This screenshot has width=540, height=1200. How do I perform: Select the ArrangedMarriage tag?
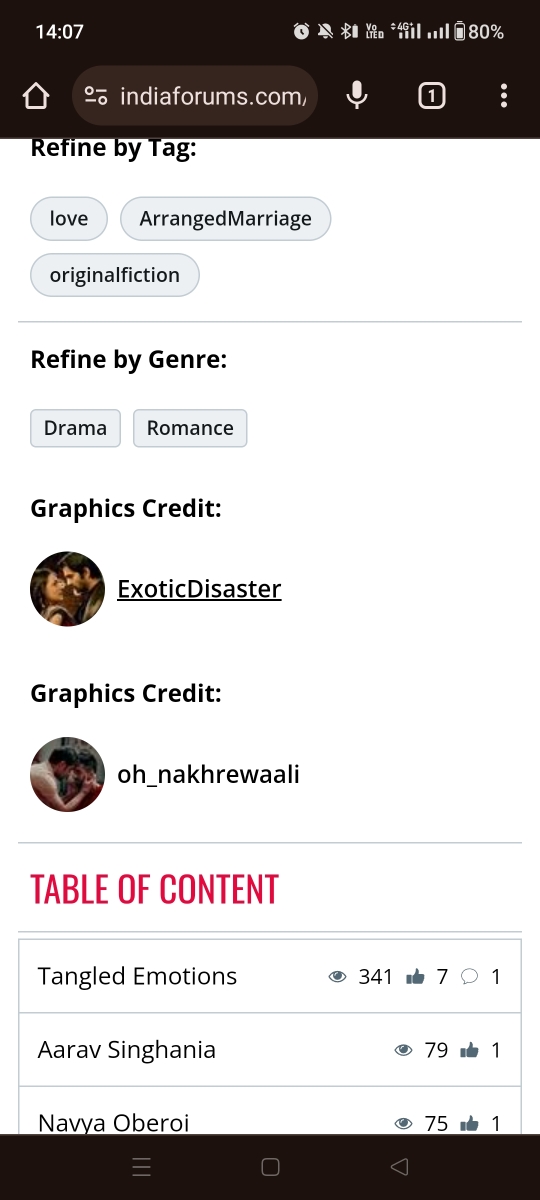(x=226, y=219)
